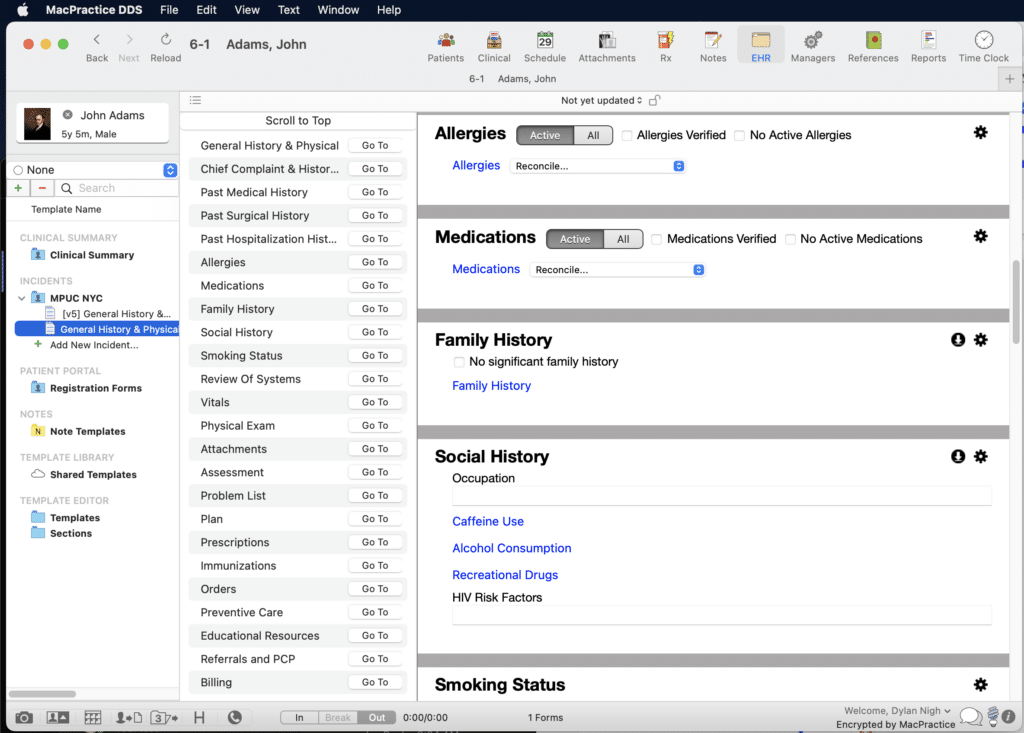Open the Window menu
The height and width of the screenshot is (733, 1024).
tap(338, 10)
